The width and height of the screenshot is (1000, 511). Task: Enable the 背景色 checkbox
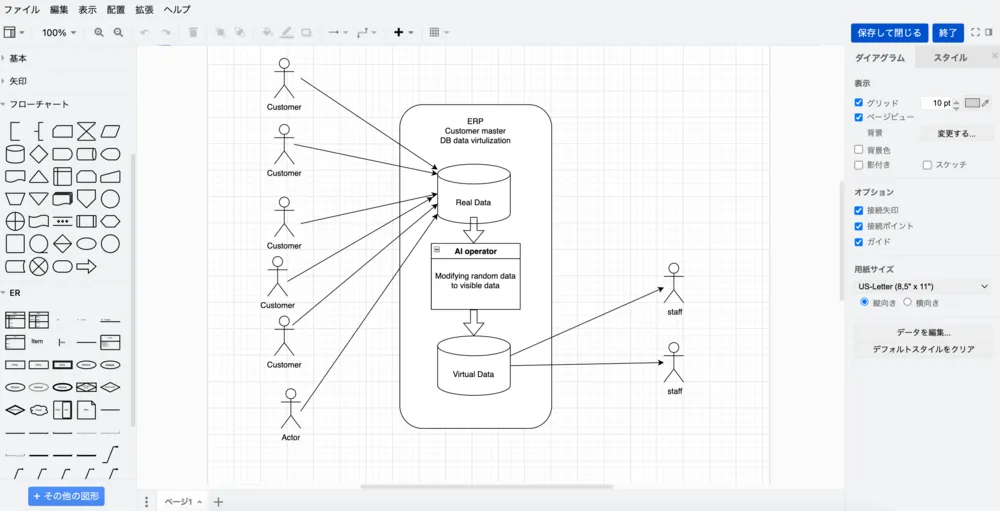pos(858,149)
